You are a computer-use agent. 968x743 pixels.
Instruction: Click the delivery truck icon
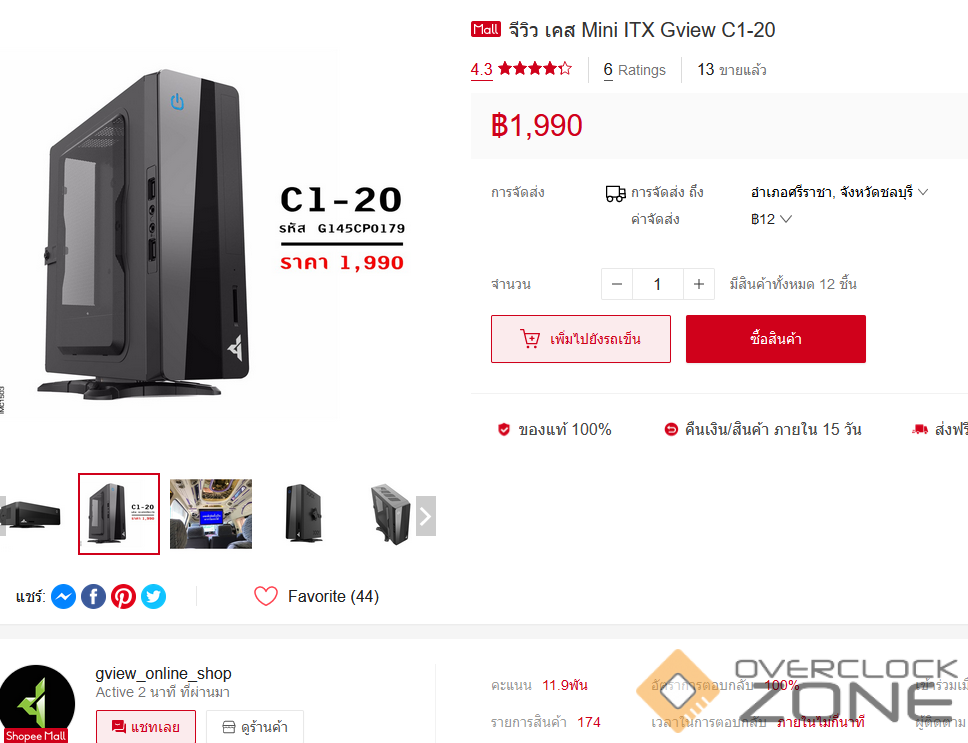pos(615,194)
